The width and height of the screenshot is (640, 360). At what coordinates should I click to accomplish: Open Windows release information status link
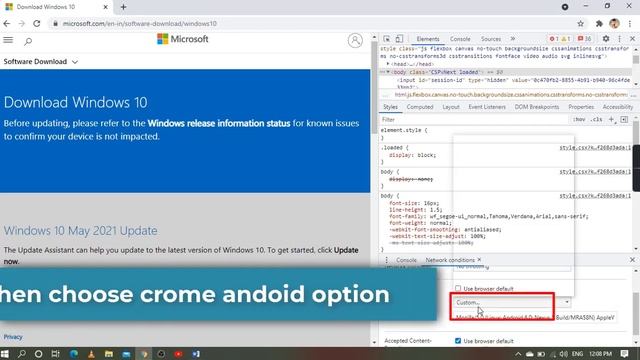click(219, 123)
